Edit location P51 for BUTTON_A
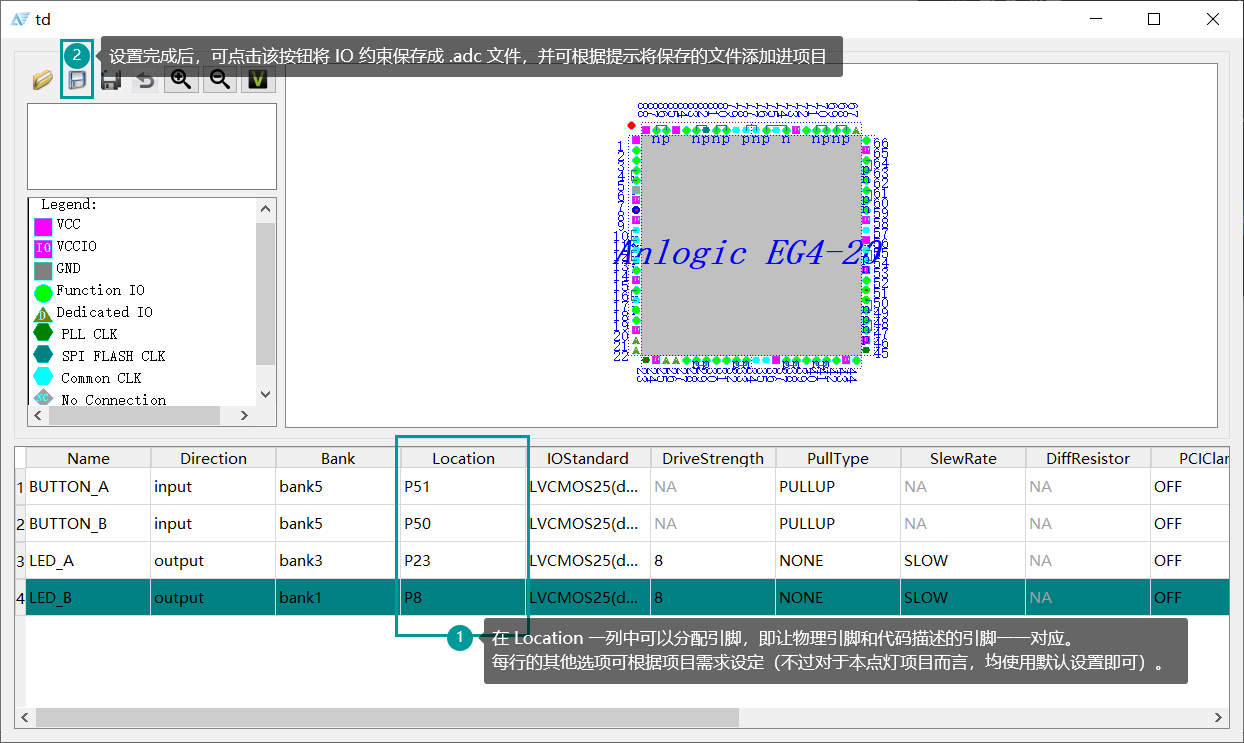 point(463,487)
